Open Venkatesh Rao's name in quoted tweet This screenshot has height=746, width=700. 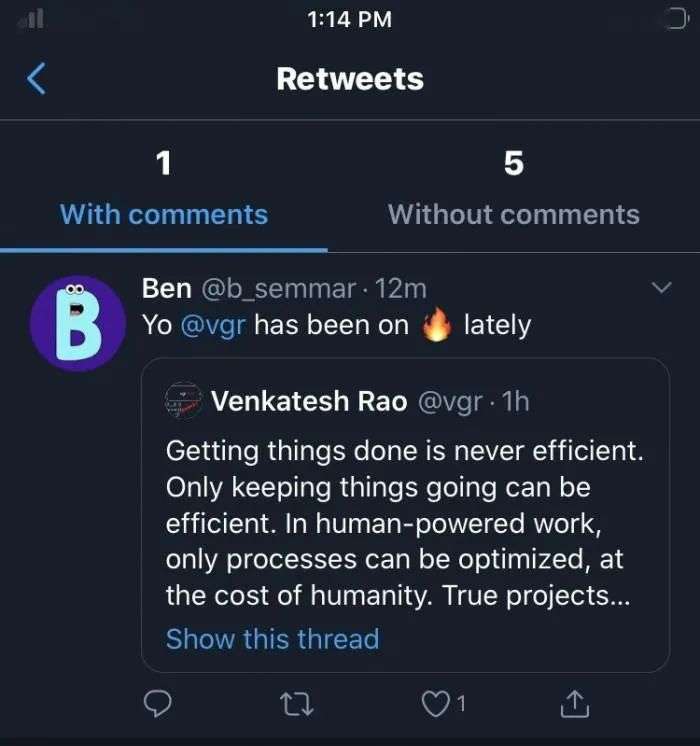pyautogui.click(x=309, y=402)
